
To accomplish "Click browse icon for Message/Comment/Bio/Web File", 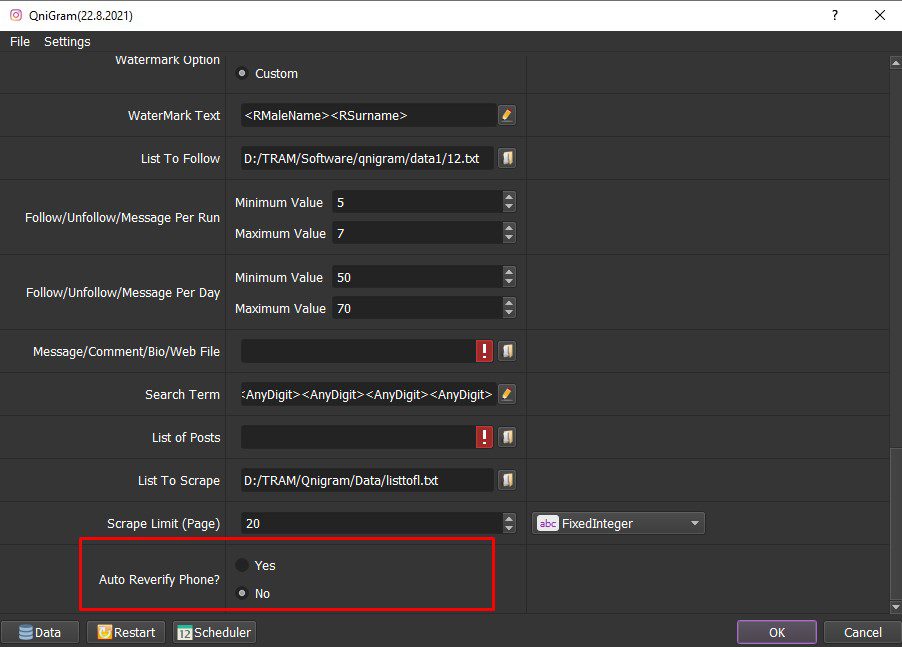I will tap(506, 351).
